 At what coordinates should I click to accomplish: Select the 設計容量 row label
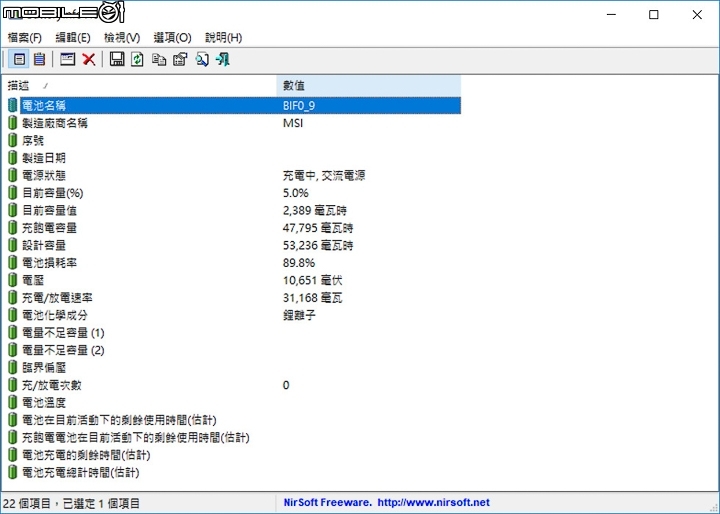tap(44, 245)
